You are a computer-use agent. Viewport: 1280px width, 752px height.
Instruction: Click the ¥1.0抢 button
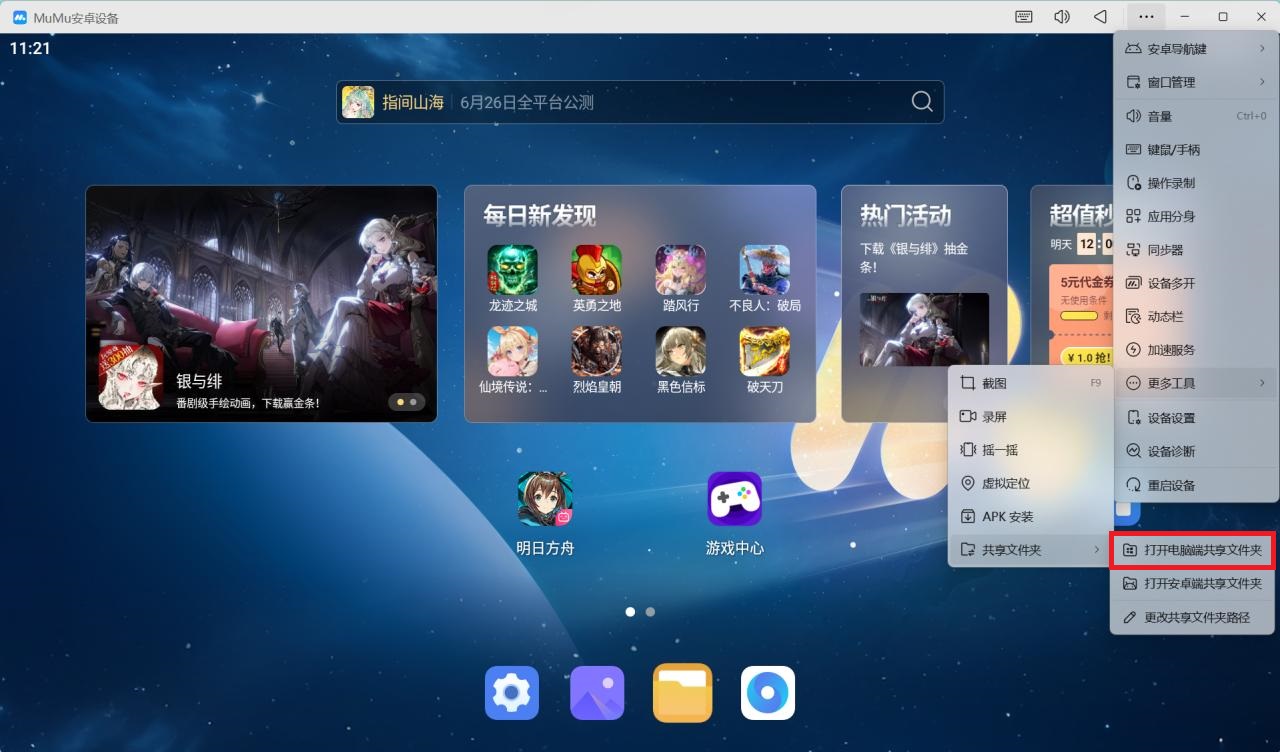pyautogui.click(x=1088, y=358)
